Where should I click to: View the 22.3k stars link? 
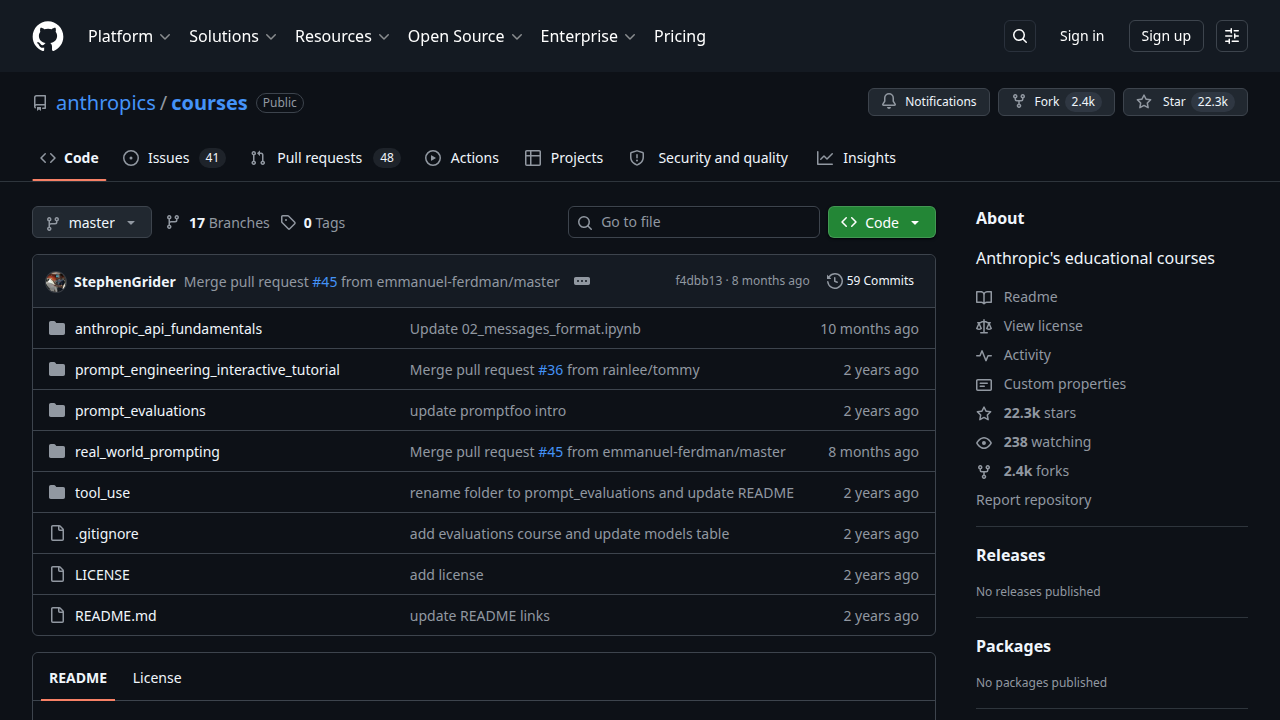tap(1026, 413)
